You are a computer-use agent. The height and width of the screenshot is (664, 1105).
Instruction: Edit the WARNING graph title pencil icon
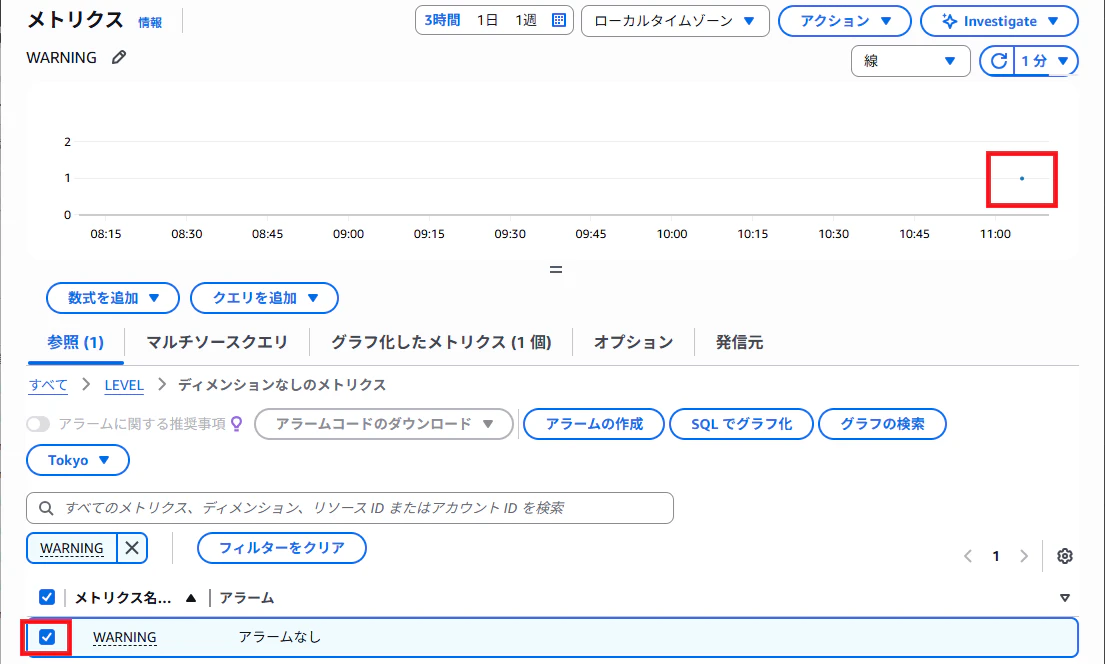point(119,57)
